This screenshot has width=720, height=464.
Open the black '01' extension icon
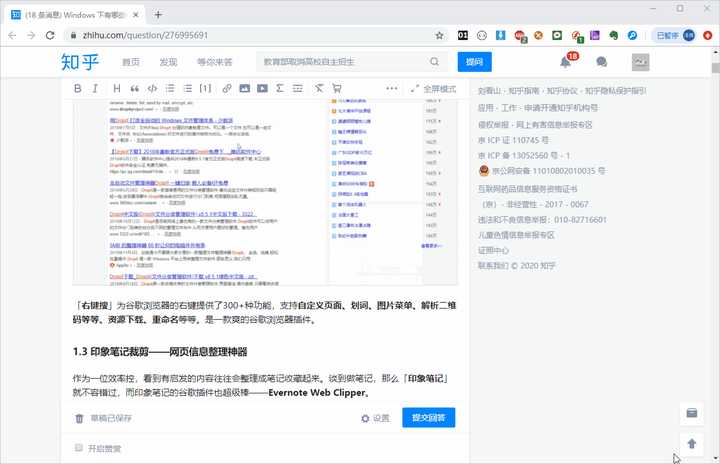(463, 35)
